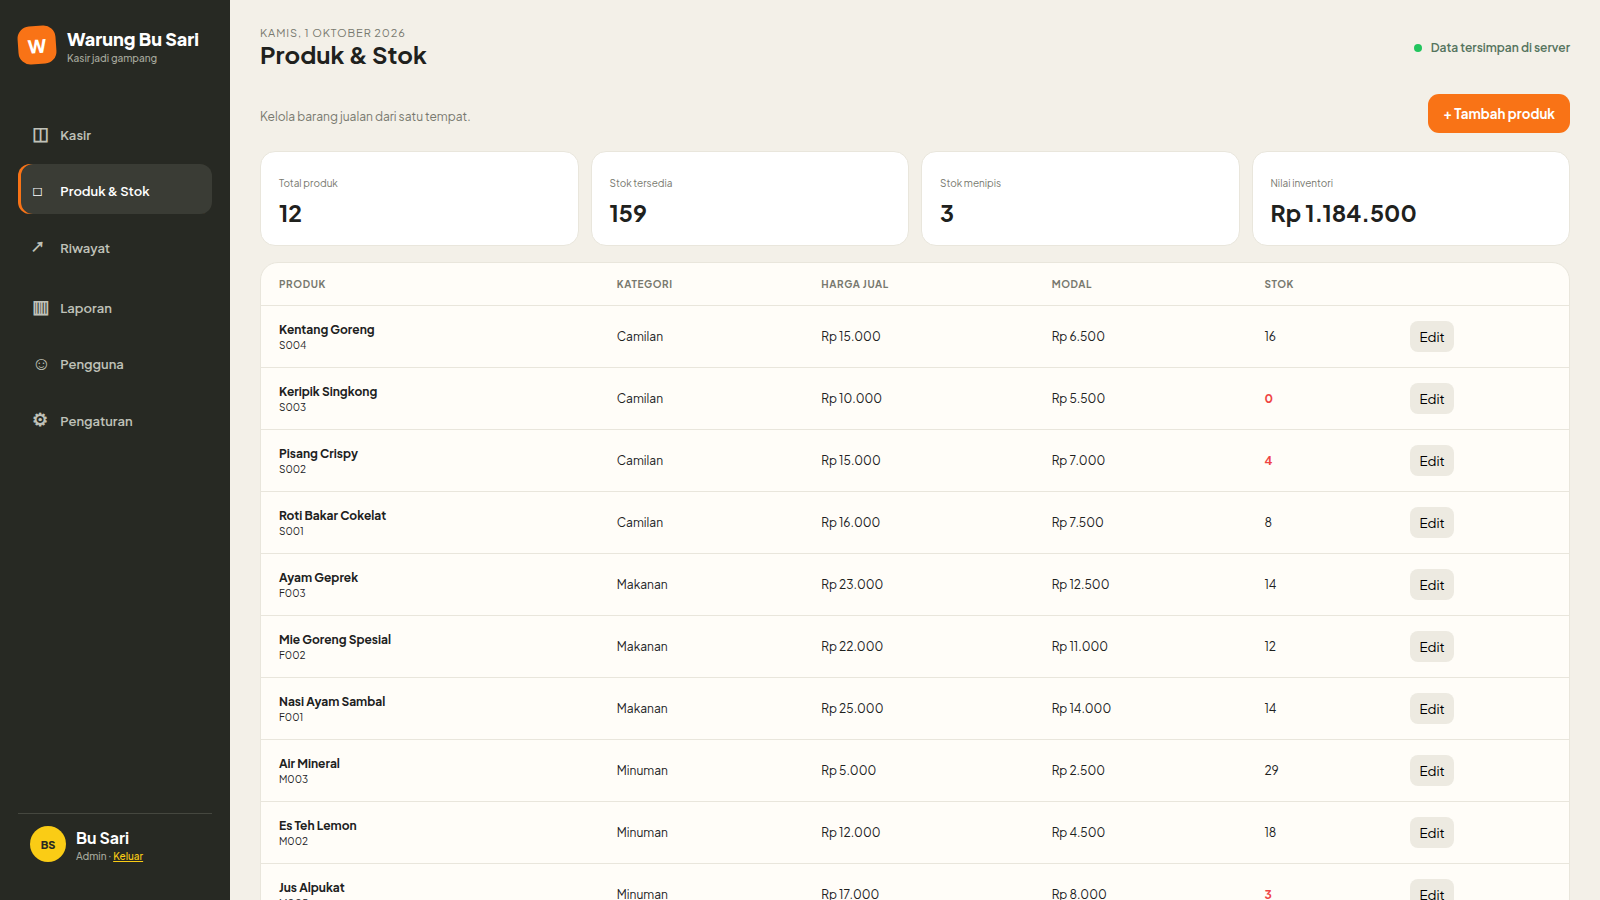This screenshot has width=1600, height=900.
Task: Go to Riwayat page
Action: (x=115, y=248)
